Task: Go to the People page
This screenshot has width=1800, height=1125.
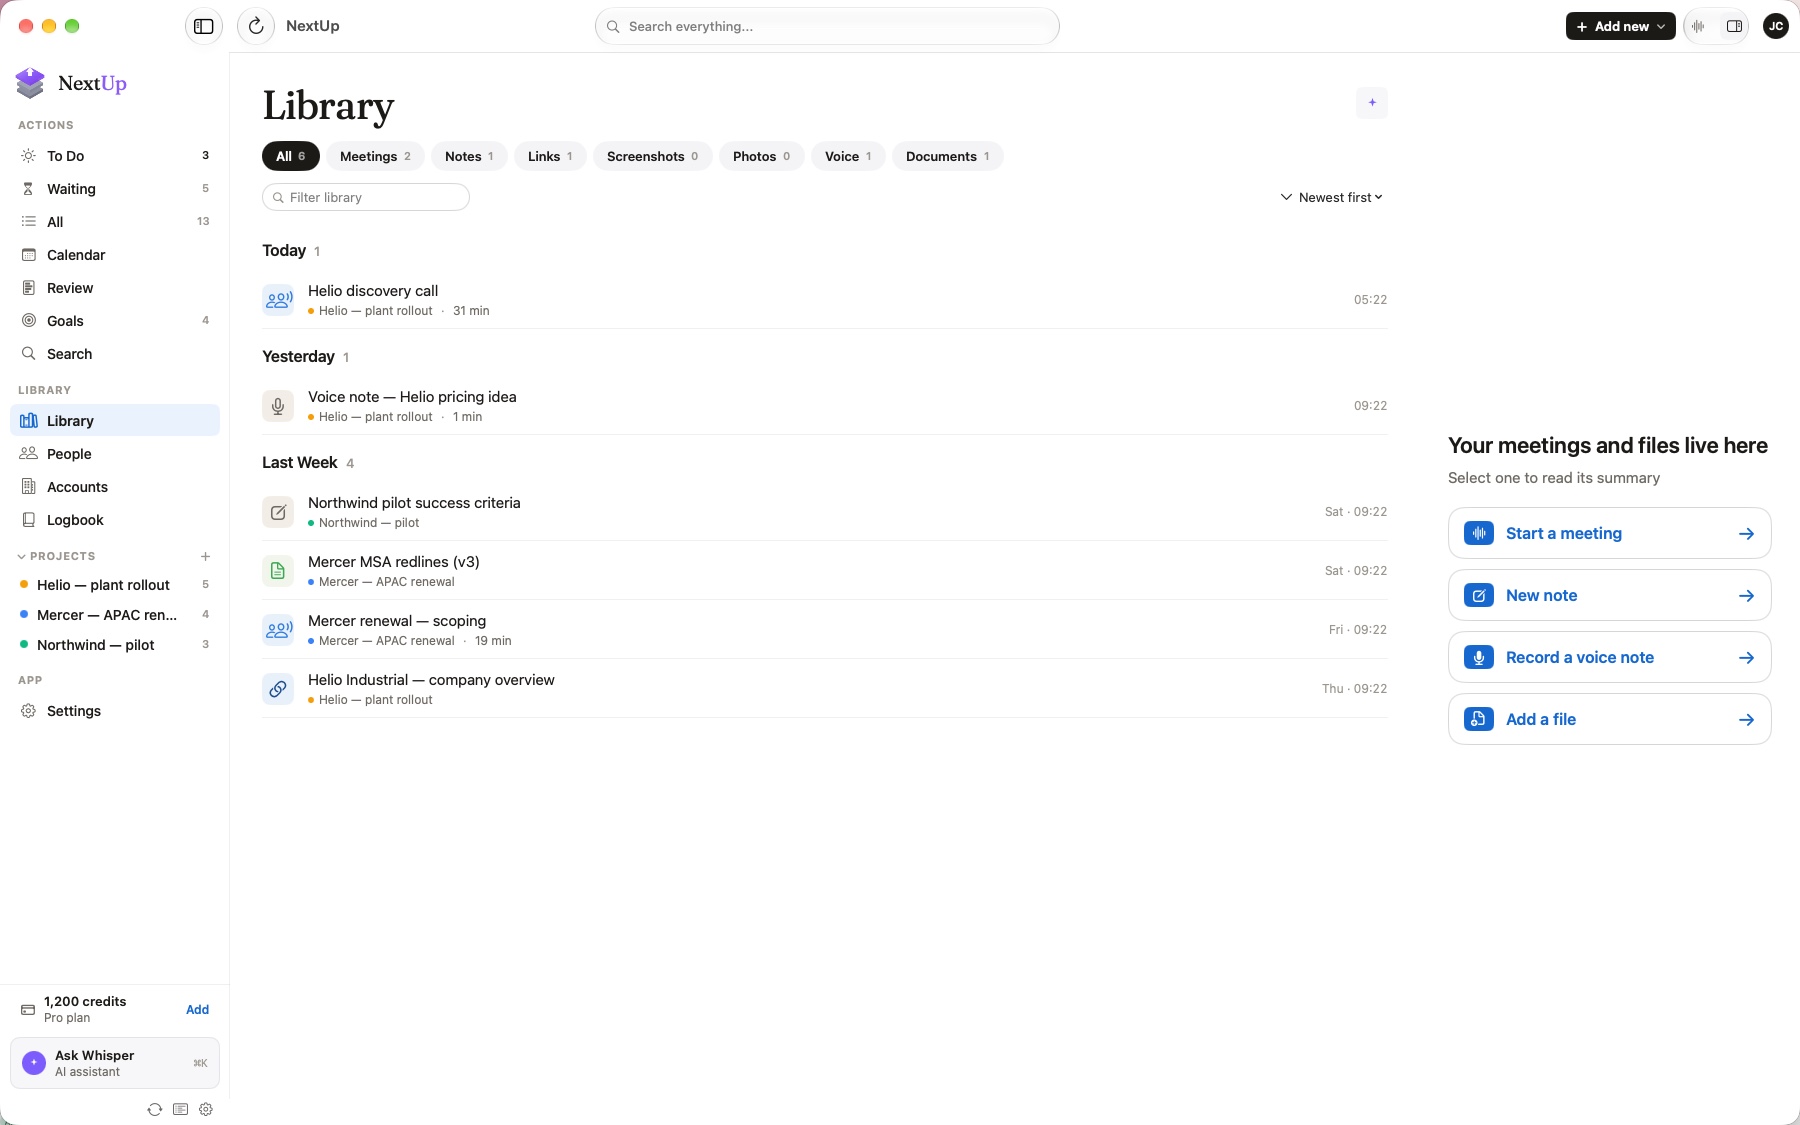Action: click(x=115, y=454)
